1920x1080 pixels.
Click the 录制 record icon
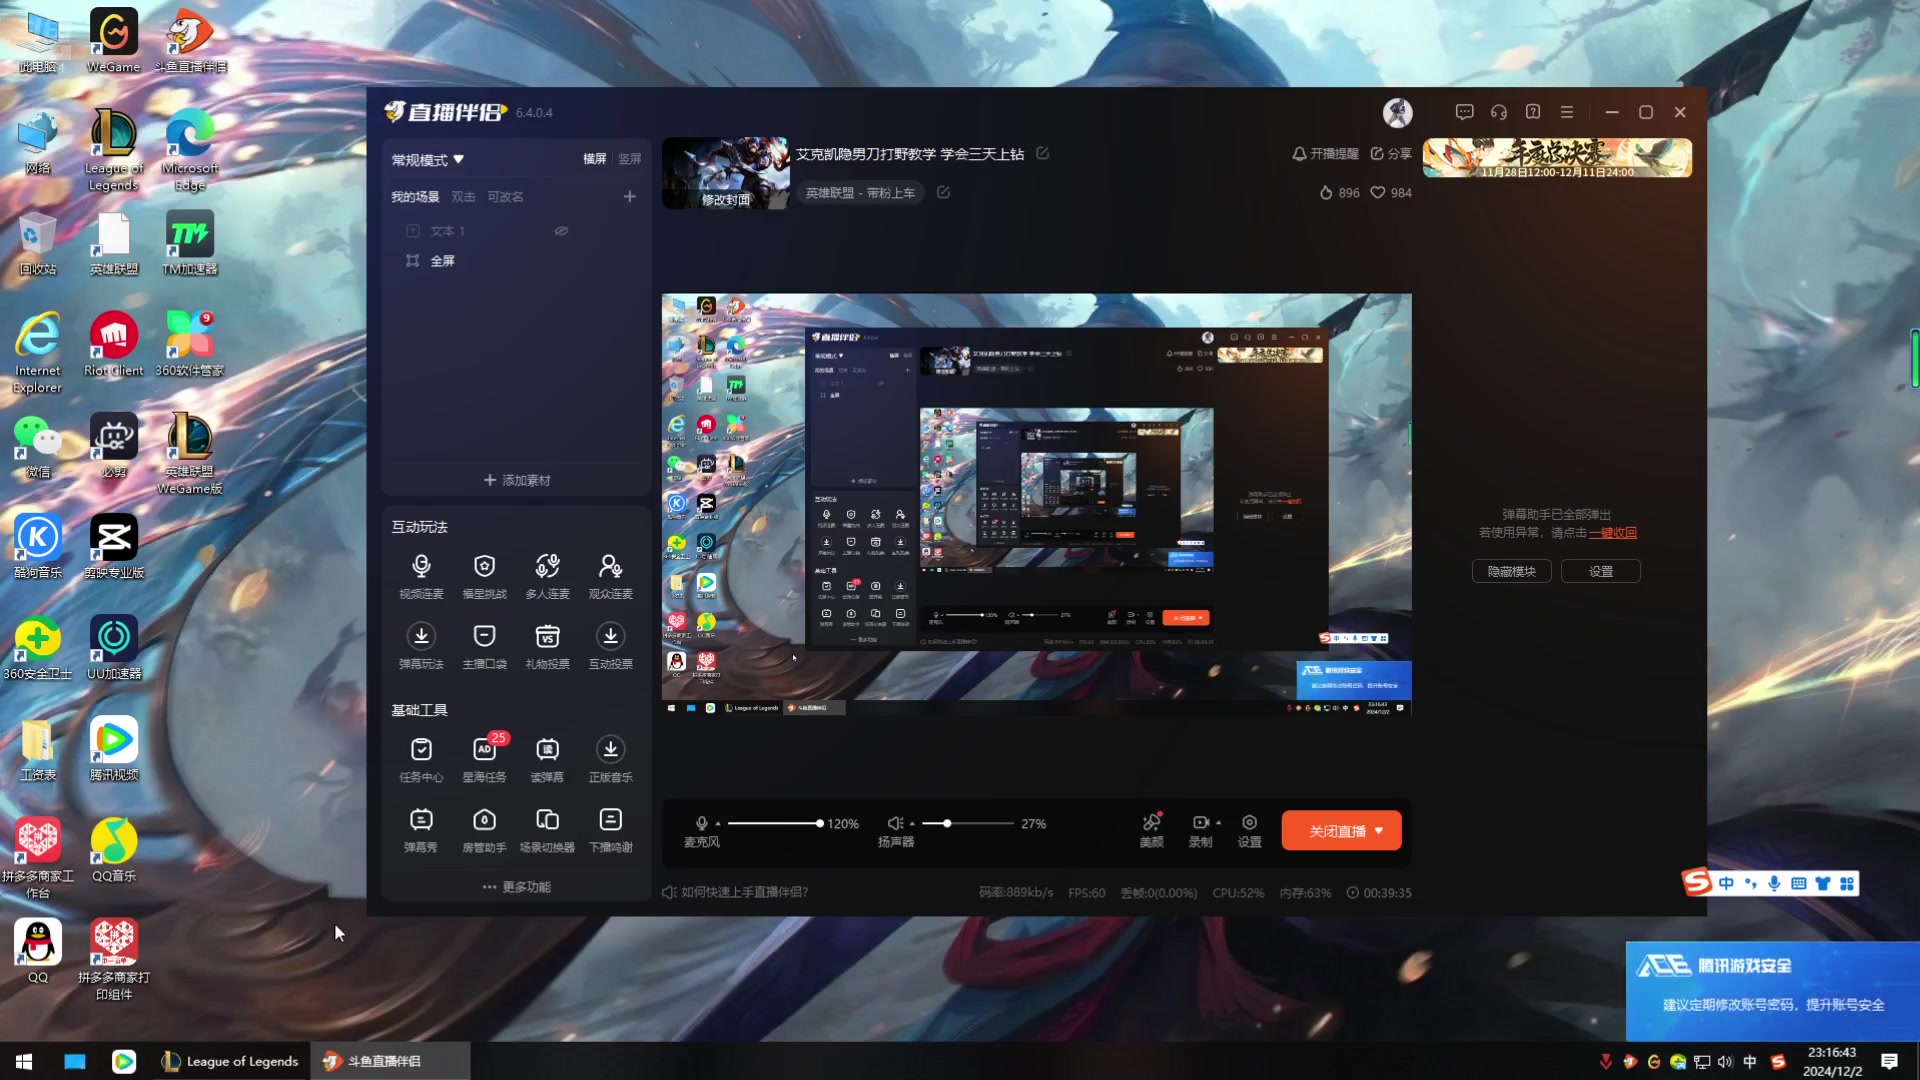click(1200, 823)
